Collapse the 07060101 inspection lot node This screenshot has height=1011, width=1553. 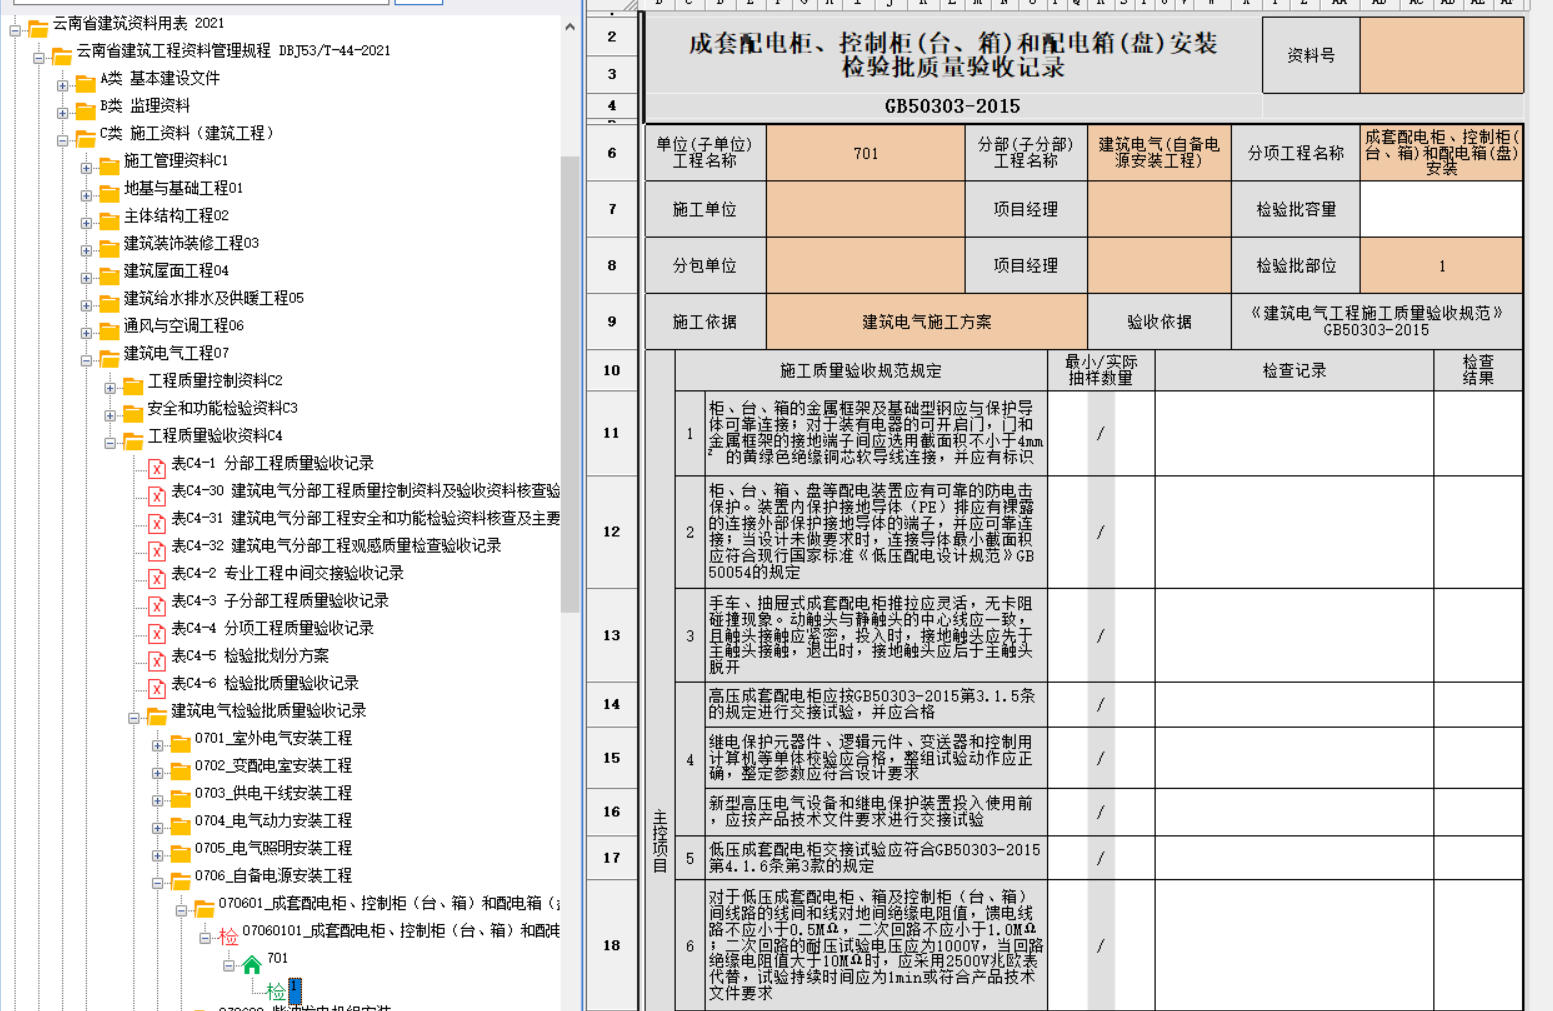[205, 938]
